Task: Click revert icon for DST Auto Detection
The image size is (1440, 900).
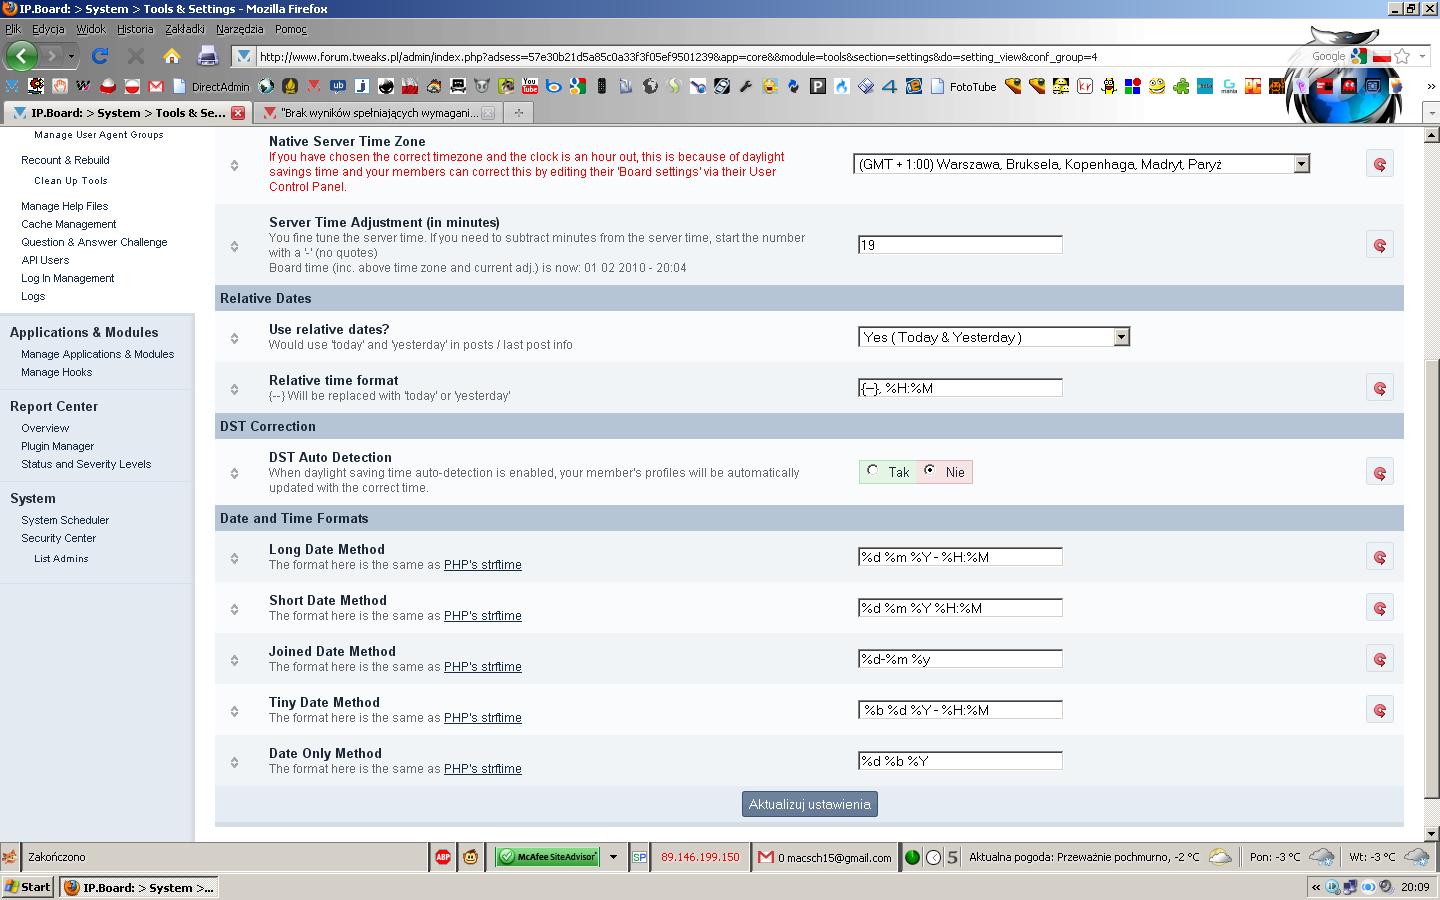Action: pos(1379,473)
